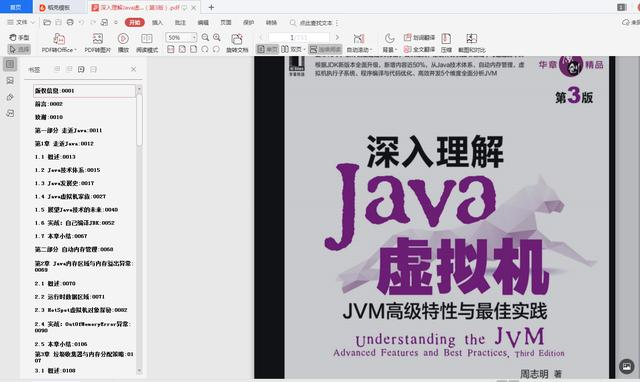The image size is (640, 382).
Task: Select the 保护 ribbon tab
Action: coord(249,22)
